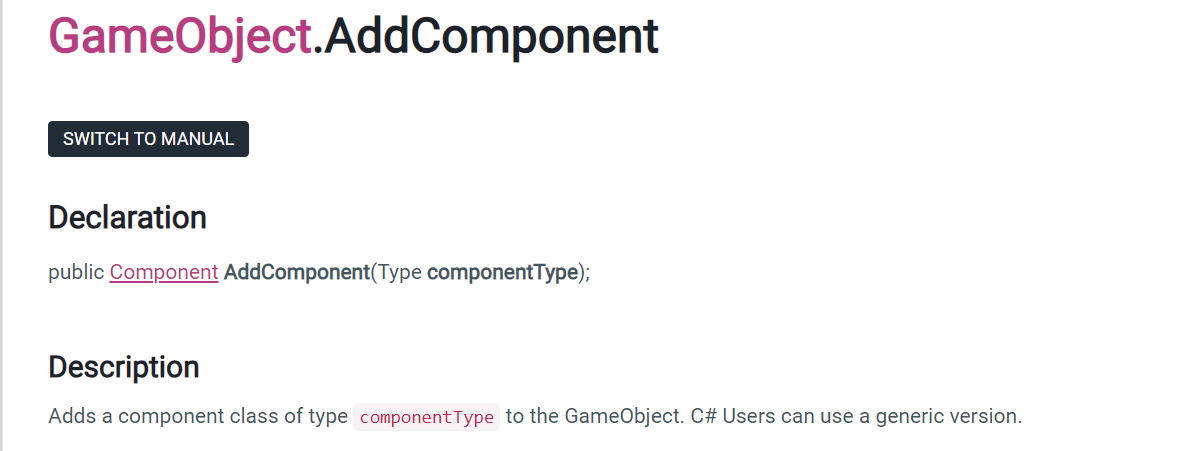Click the gray vertical bar at left edge

(2, 225)
